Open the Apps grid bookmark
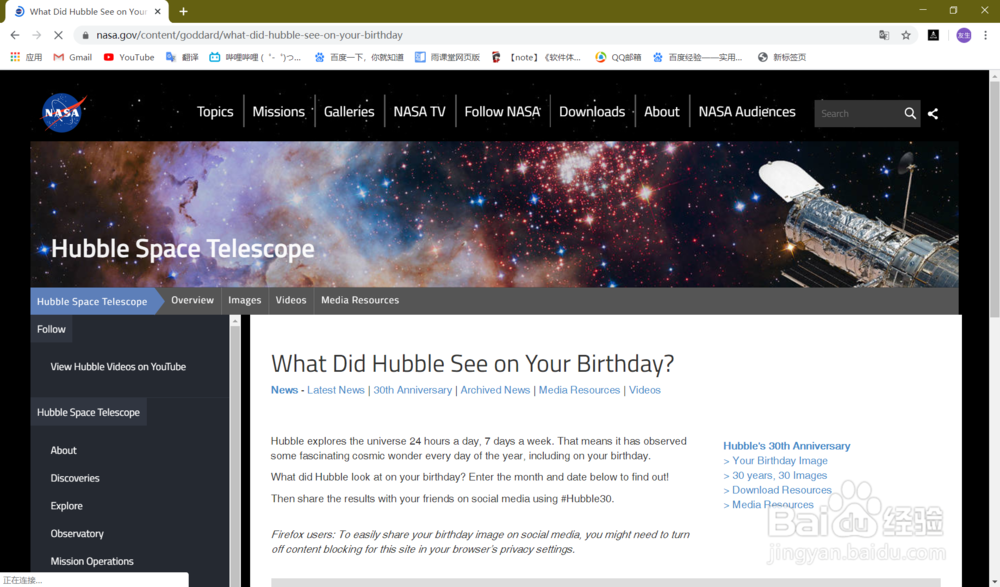Screen dimensions: 1000x587 (x=26, y=57)
